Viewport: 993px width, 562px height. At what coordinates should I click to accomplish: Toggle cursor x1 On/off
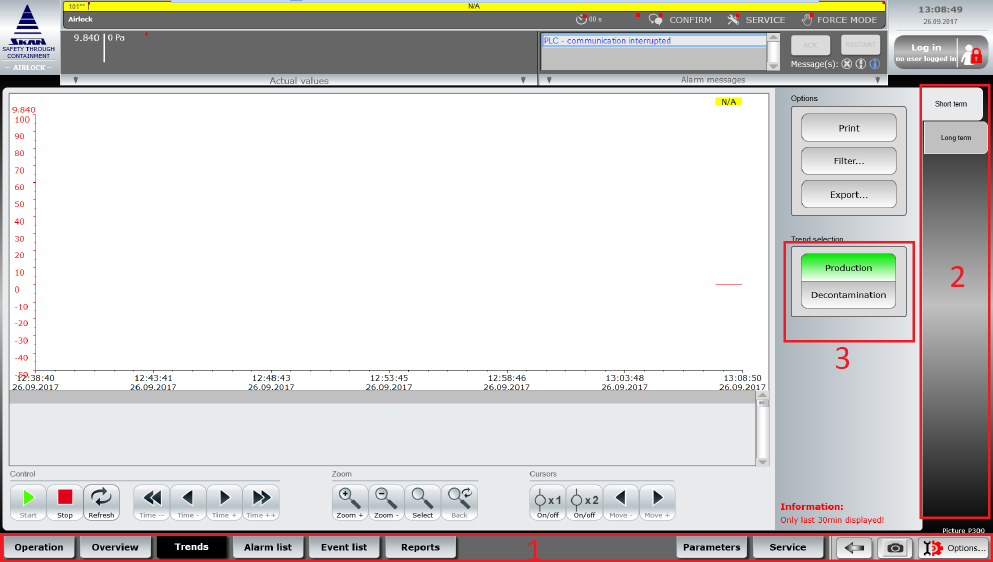548,502
